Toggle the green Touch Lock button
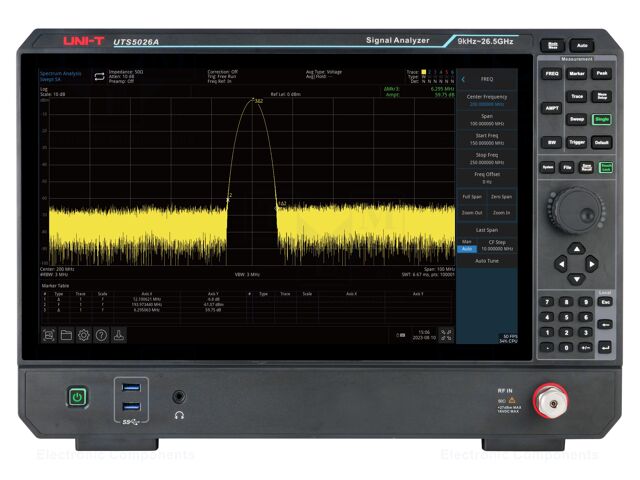This screenshot has width=640, height=480. pos(606,167)
